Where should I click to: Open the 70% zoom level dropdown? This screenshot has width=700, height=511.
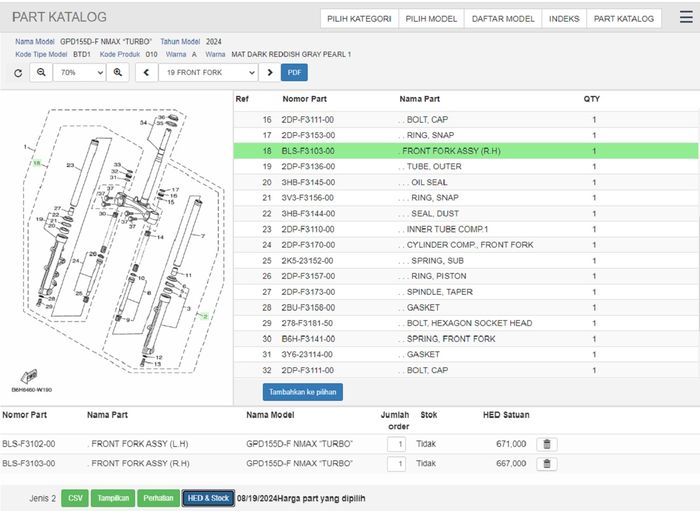[80, 73]
